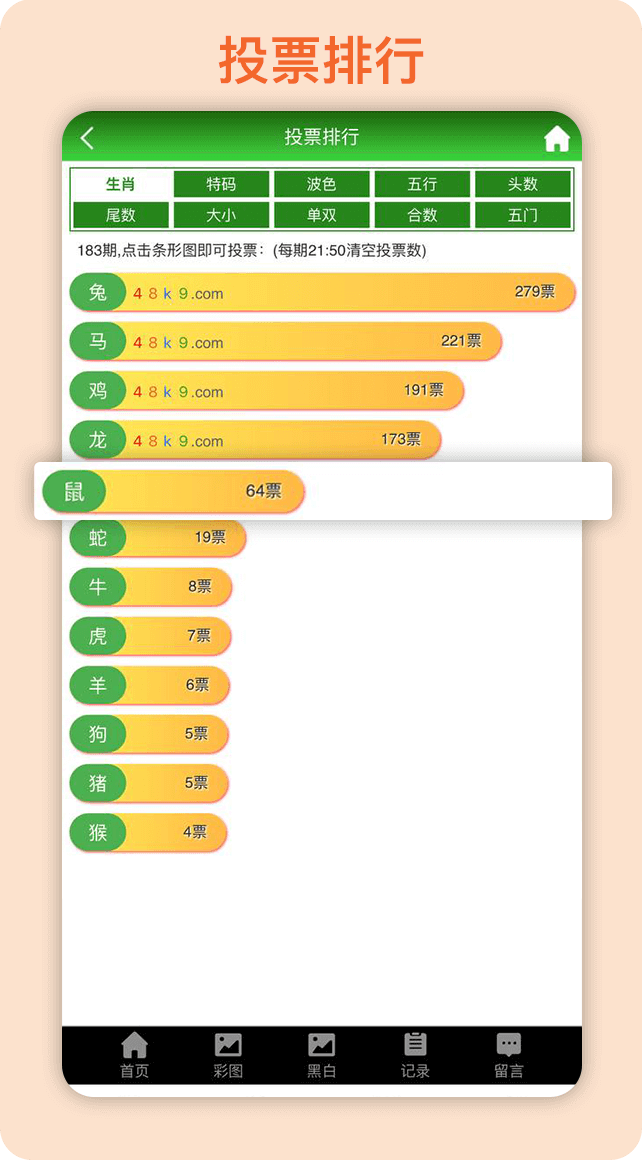Switch to the 特码 tab
Image resolution: width=642 pixels, height=1160 pixels.
(221, 184)
